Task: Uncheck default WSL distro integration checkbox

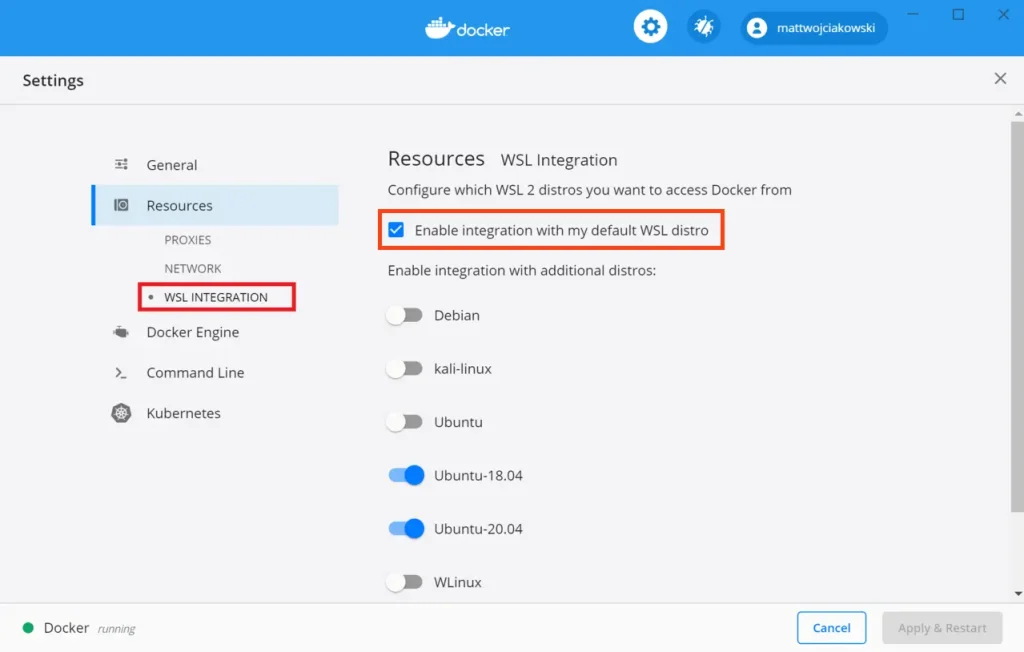Action: pos(396,230)
